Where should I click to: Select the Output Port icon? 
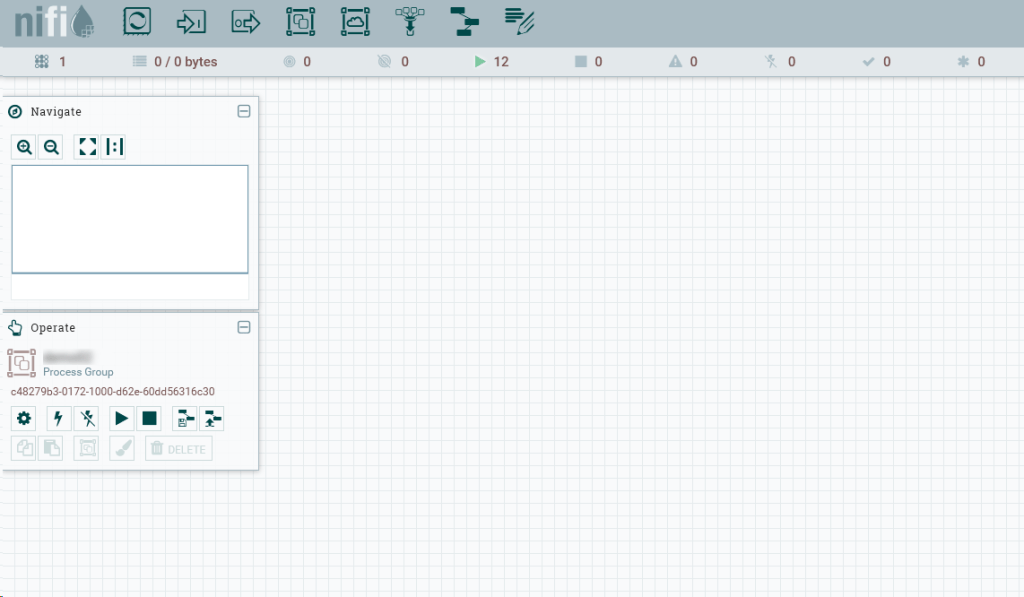coord(246,21)
